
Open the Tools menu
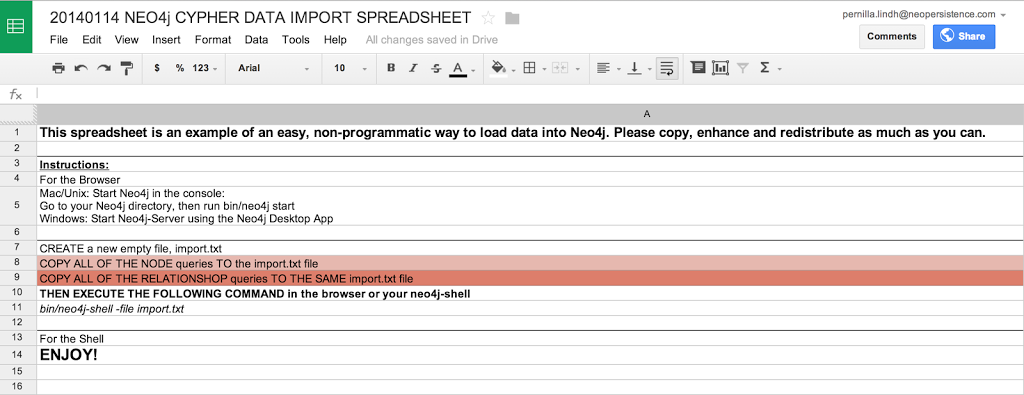point(296,40)
